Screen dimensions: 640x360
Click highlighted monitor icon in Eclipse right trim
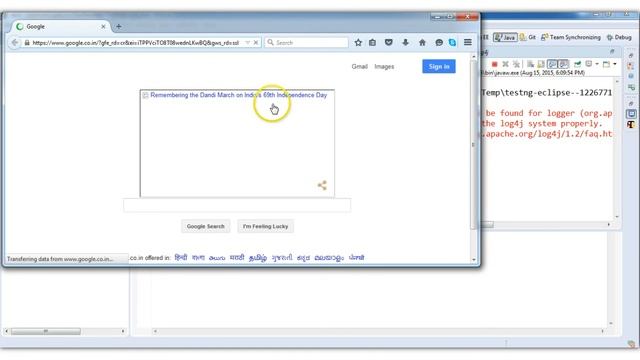631,113
